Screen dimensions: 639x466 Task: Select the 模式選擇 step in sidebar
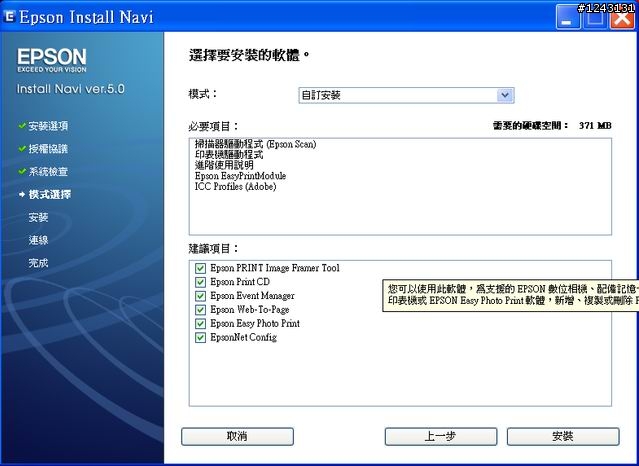tap(50, 194)
